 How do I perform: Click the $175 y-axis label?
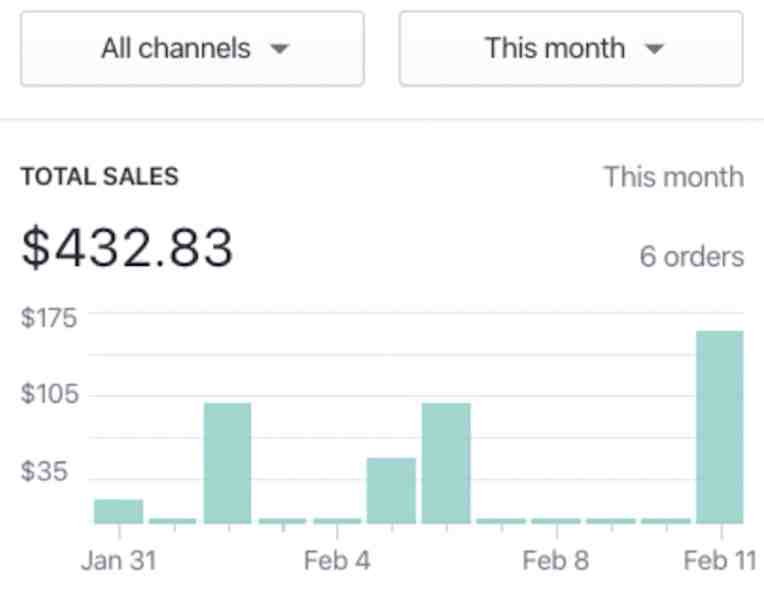point(49,318)
